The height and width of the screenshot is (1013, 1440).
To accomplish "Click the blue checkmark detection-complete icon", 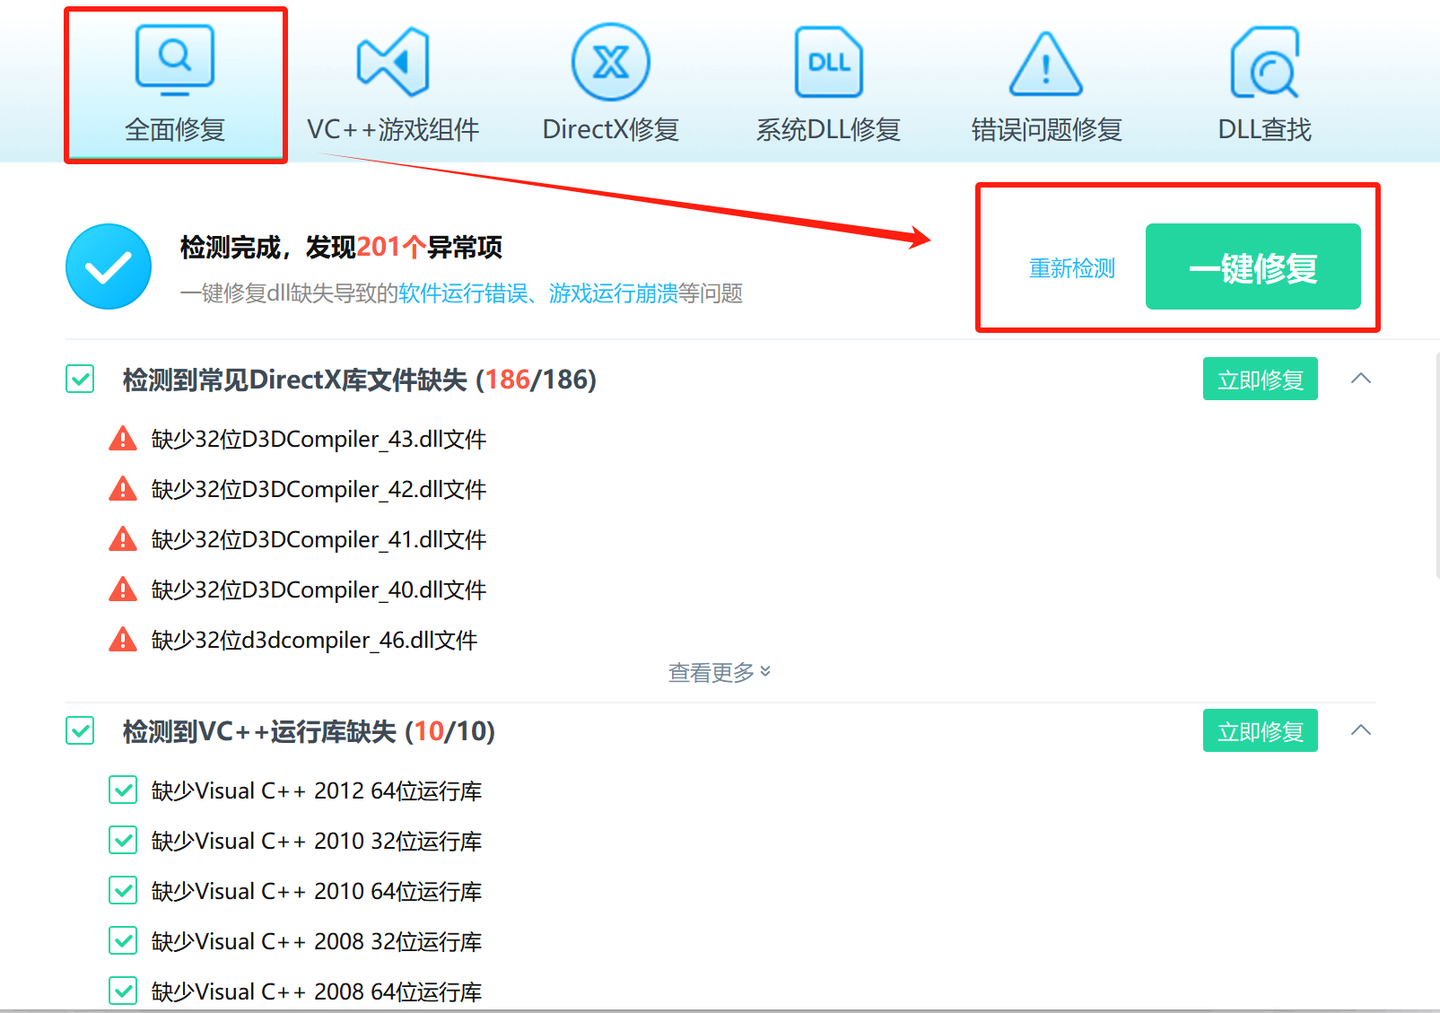I will click(x=108, y=266).
